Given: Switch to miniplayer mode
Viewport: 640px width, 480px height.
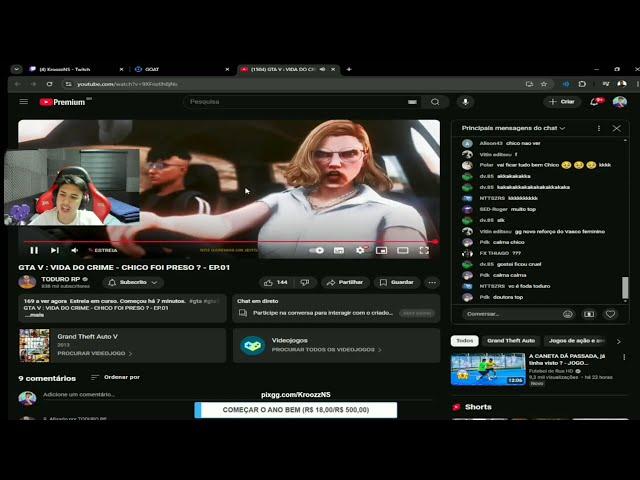Looking at the screenshot, I should pyautogui.click(x=381, y=250).
